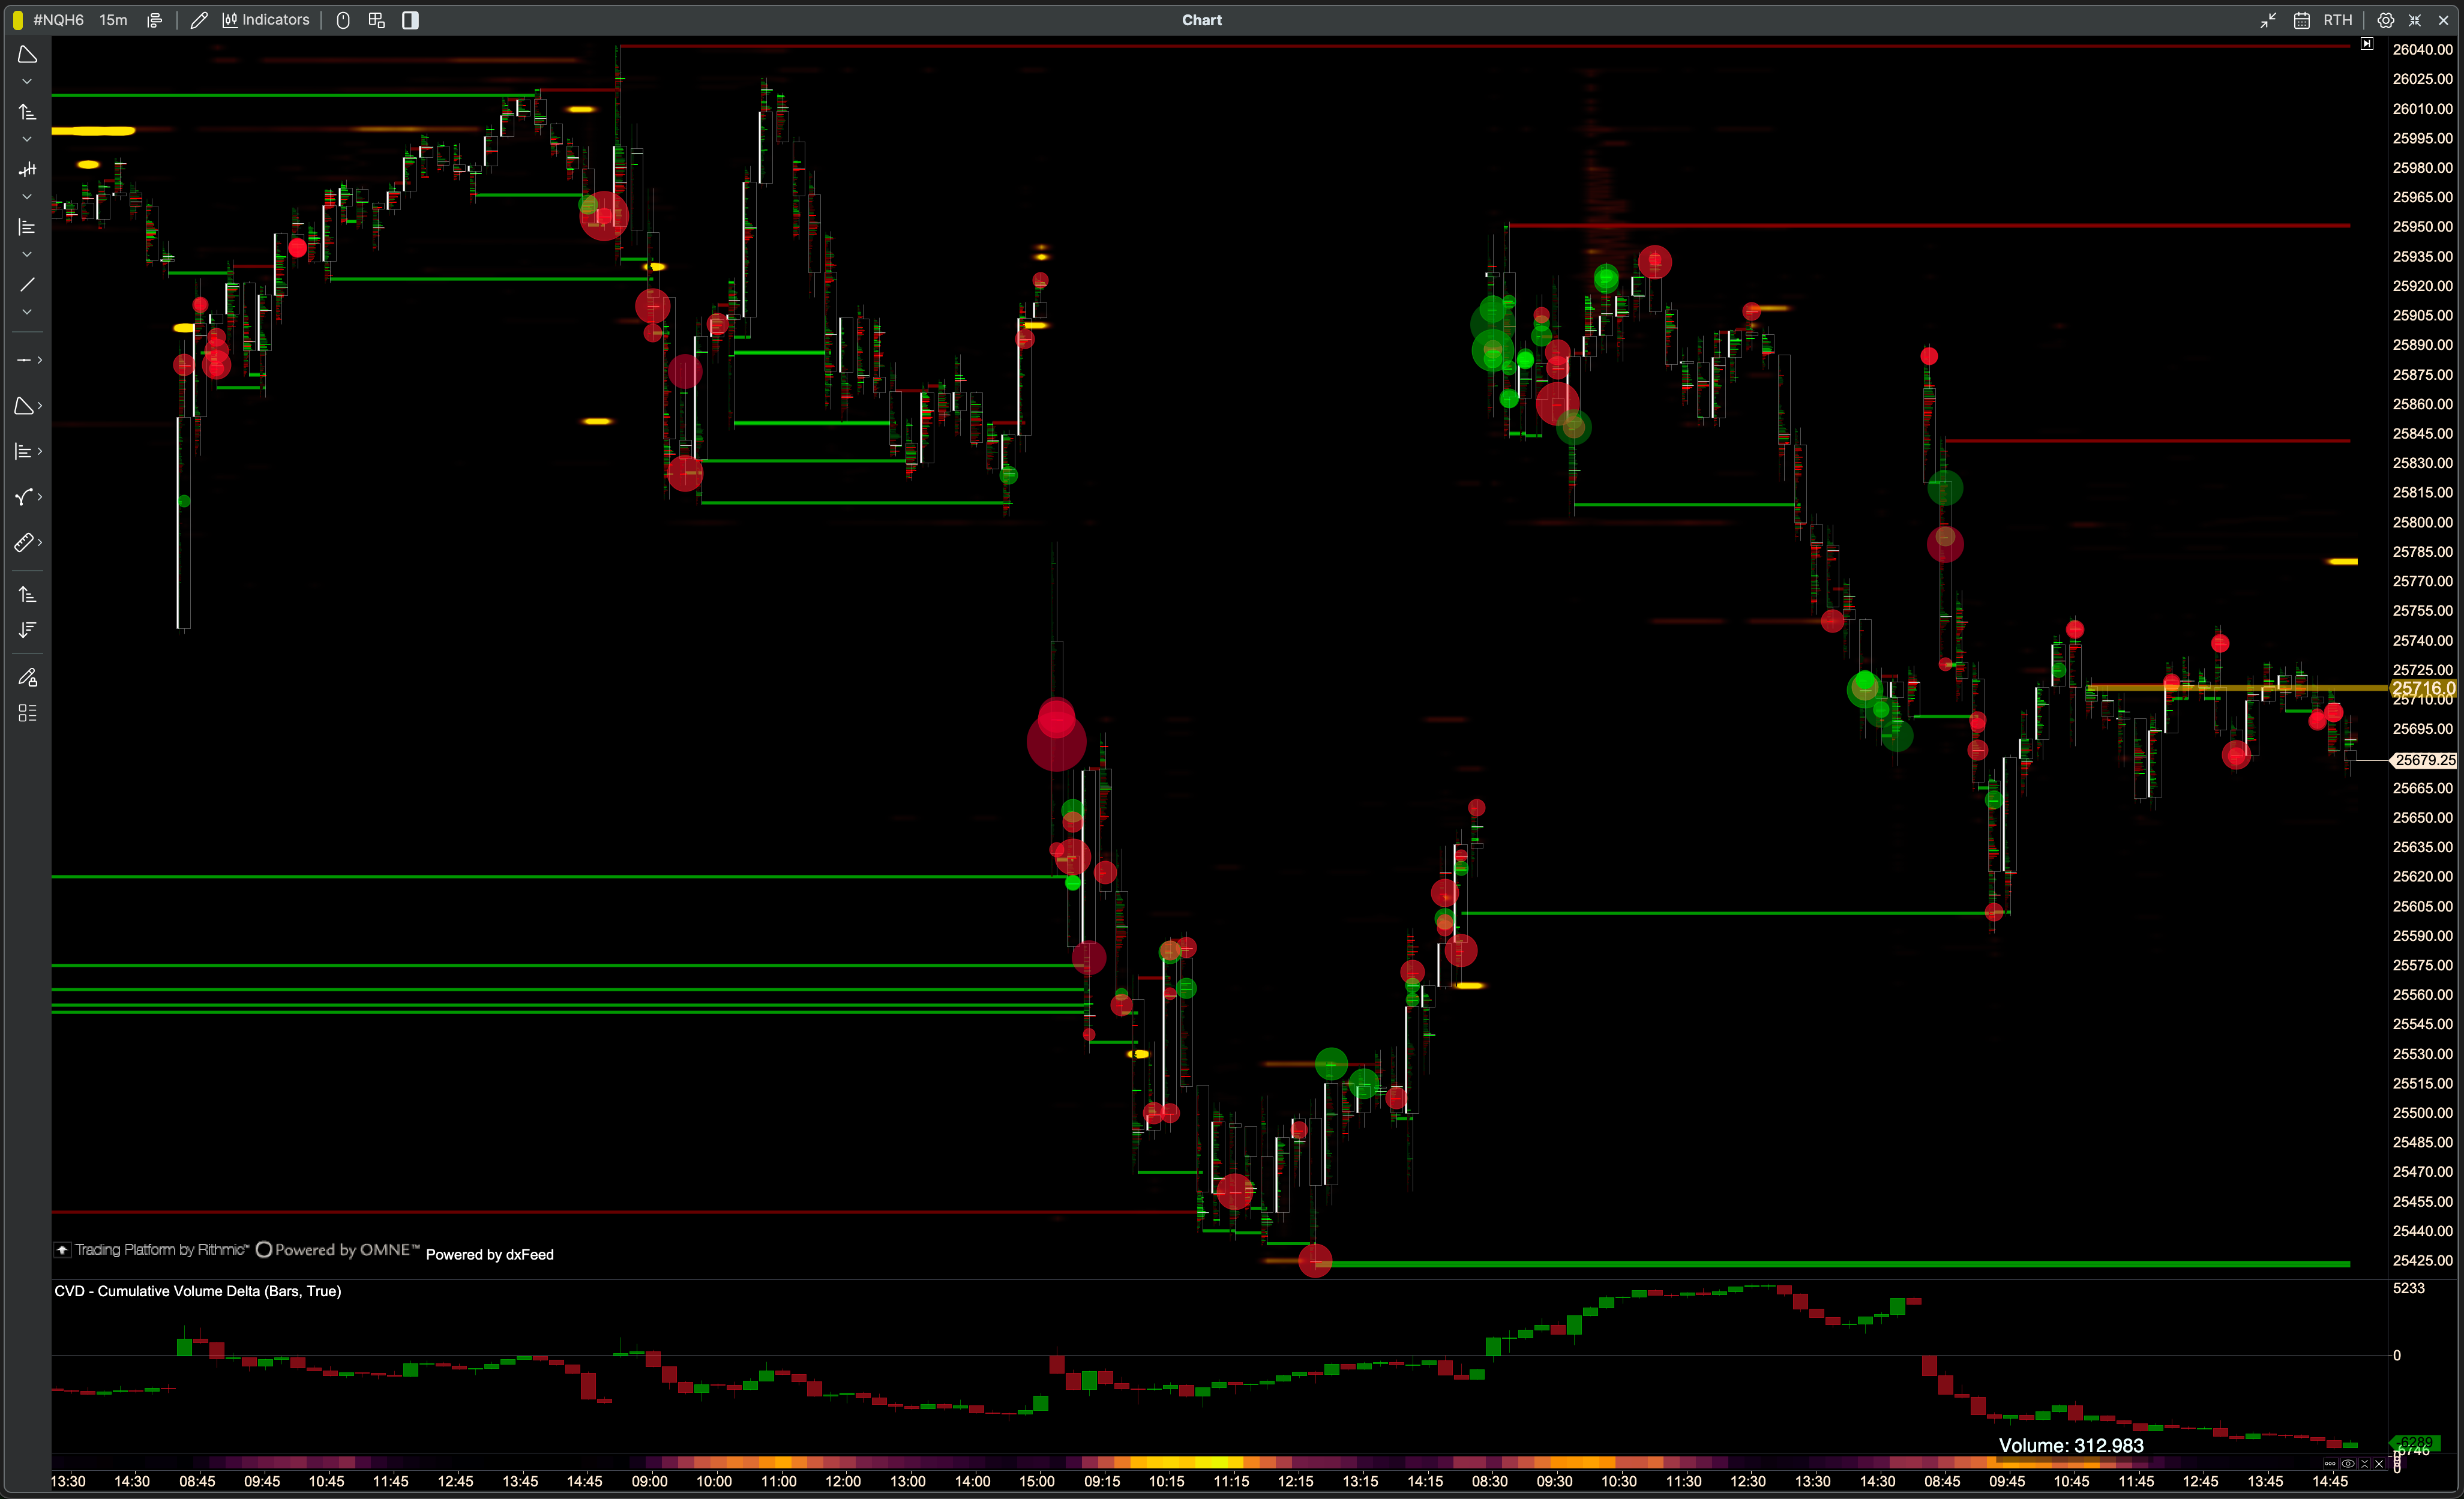Click the #NQH6 symbol button
This screenshot has width=2464, height=1499.
coord(58,20)
